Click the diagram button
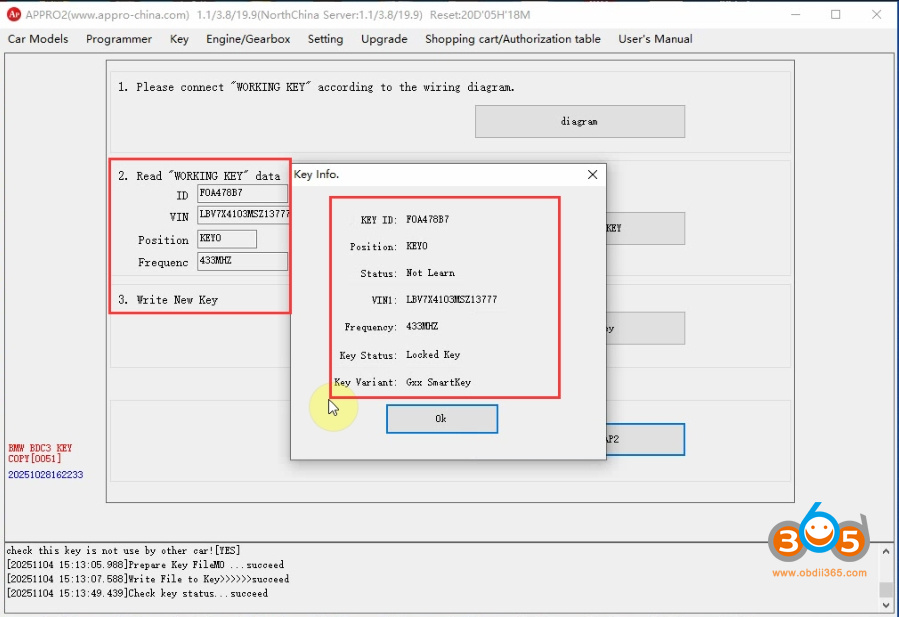Screen dimensions: 899x617 point(580,121)
